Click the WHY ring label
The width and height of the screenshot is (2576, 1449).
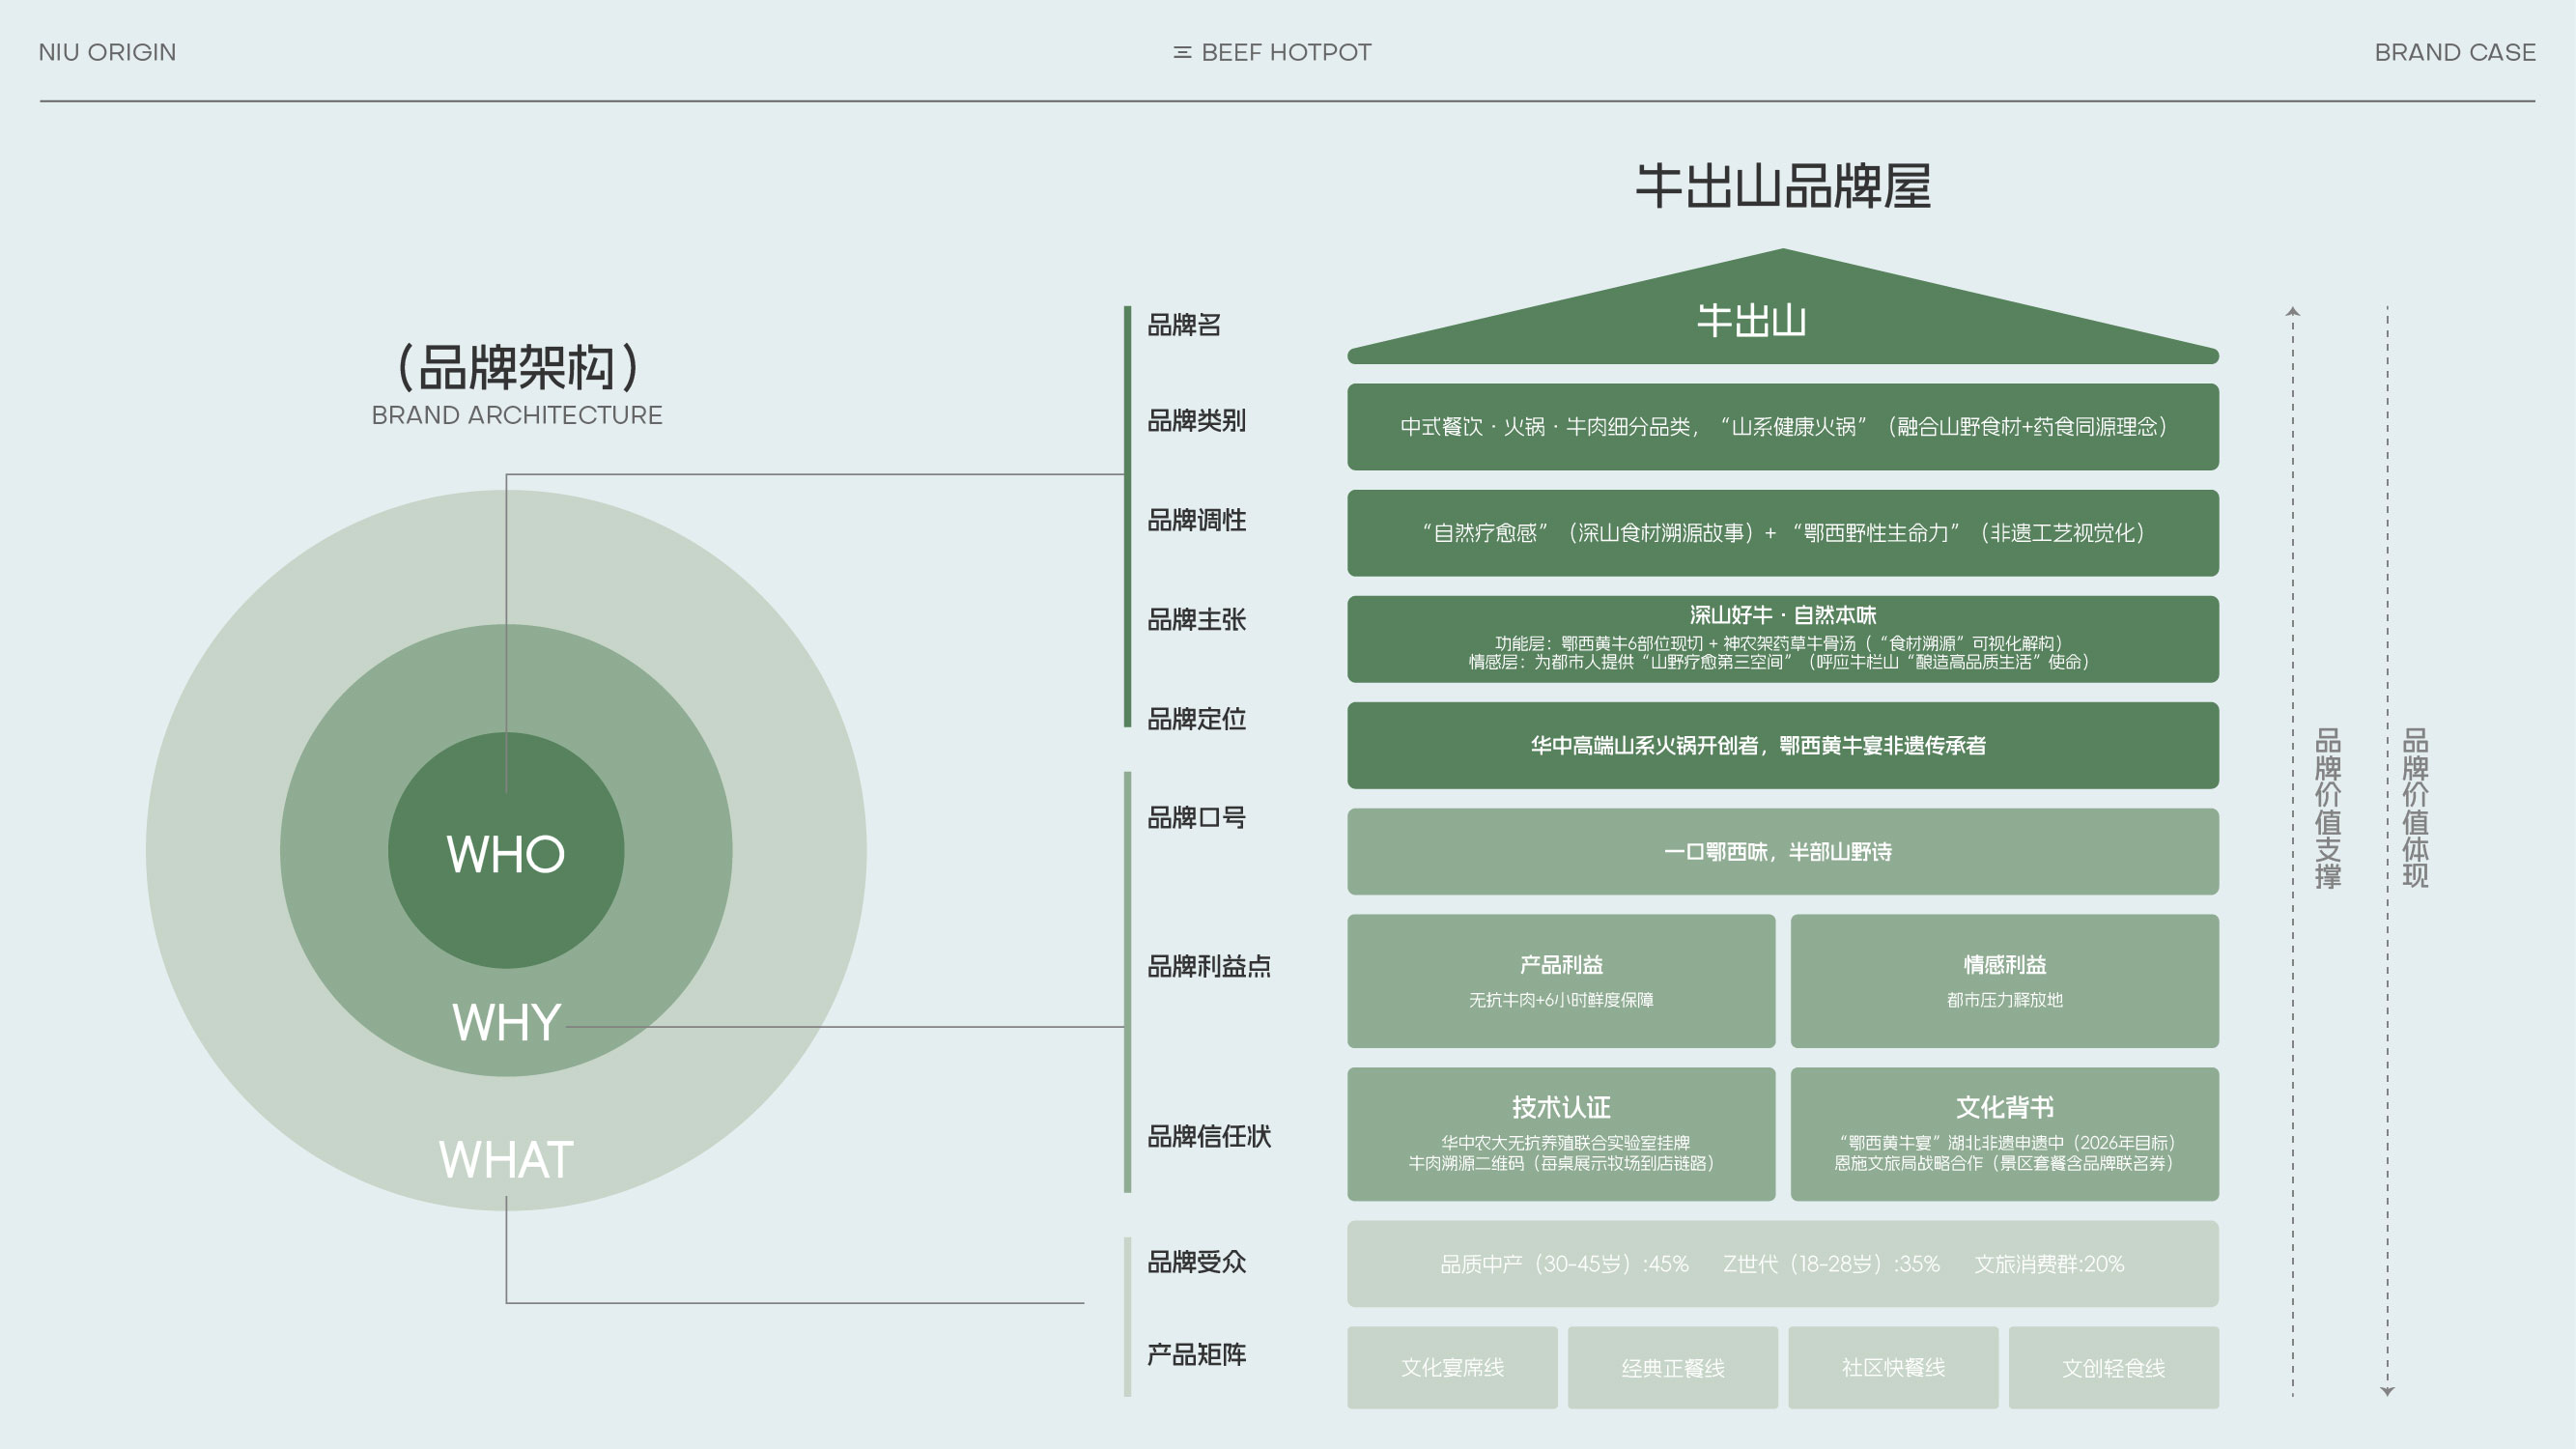pos(506,1022)
